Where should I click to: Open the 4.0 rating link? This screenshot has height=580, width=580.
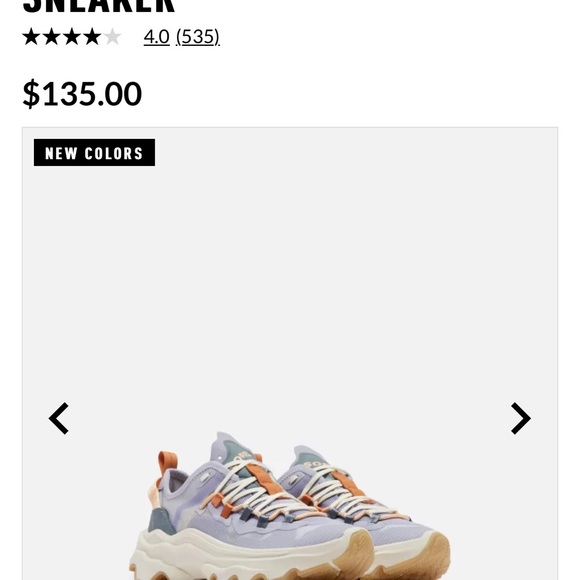[156, 37]
